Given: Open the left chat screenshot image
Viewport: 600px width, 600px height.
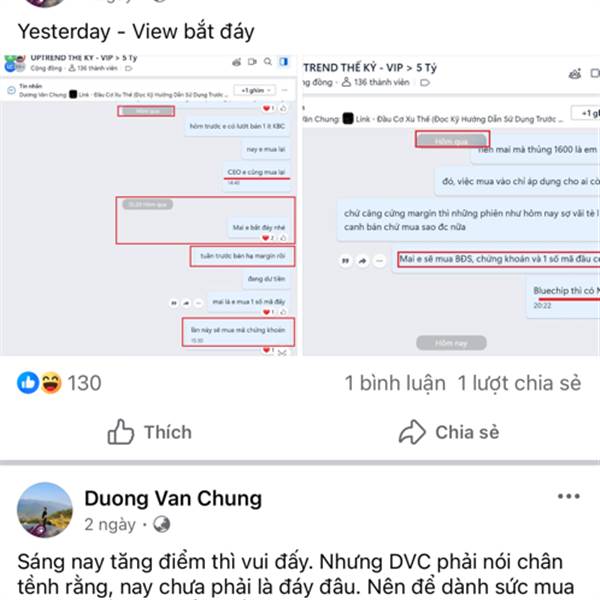Looking at the screenshot, I should click(x=148, y=205).
